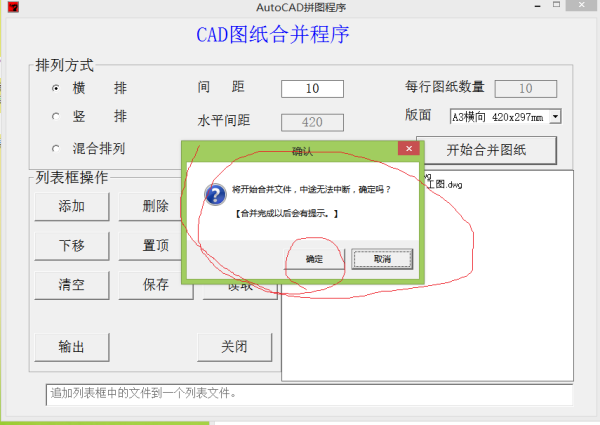This screenshot has height=425, width=600.
Task: Select the .dwg file entry in list box
Action: 444,185
